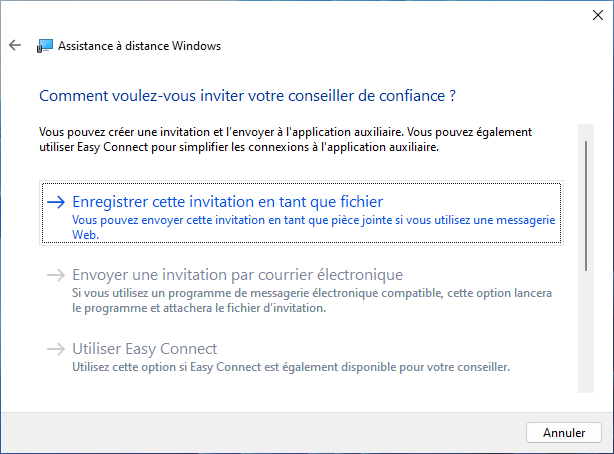Choose Enregistrer cette invitation en tant que fichier
Screen dimensions: 614x454
(301, 213)
